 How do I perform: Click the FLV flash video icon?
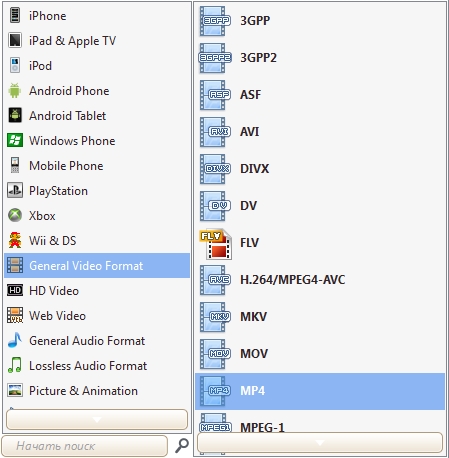point(215,244)
